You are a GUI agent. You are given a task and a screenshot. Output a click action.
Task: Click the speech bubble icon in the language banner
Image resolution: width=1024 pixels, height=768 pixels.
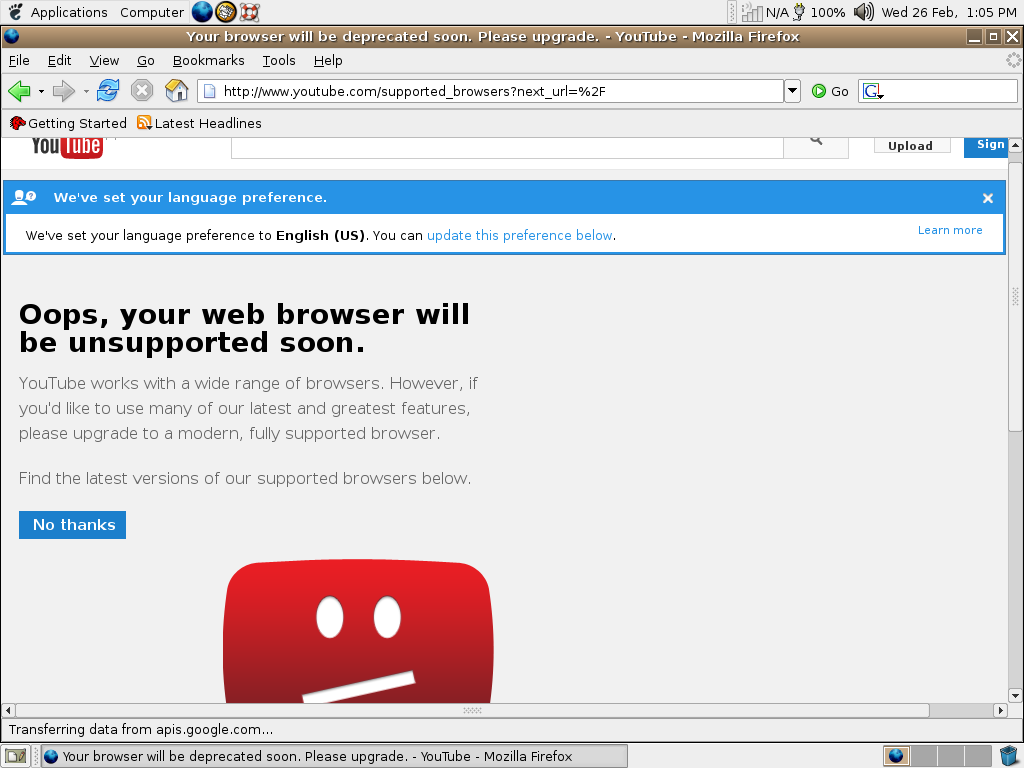click(x=24, y=197)
